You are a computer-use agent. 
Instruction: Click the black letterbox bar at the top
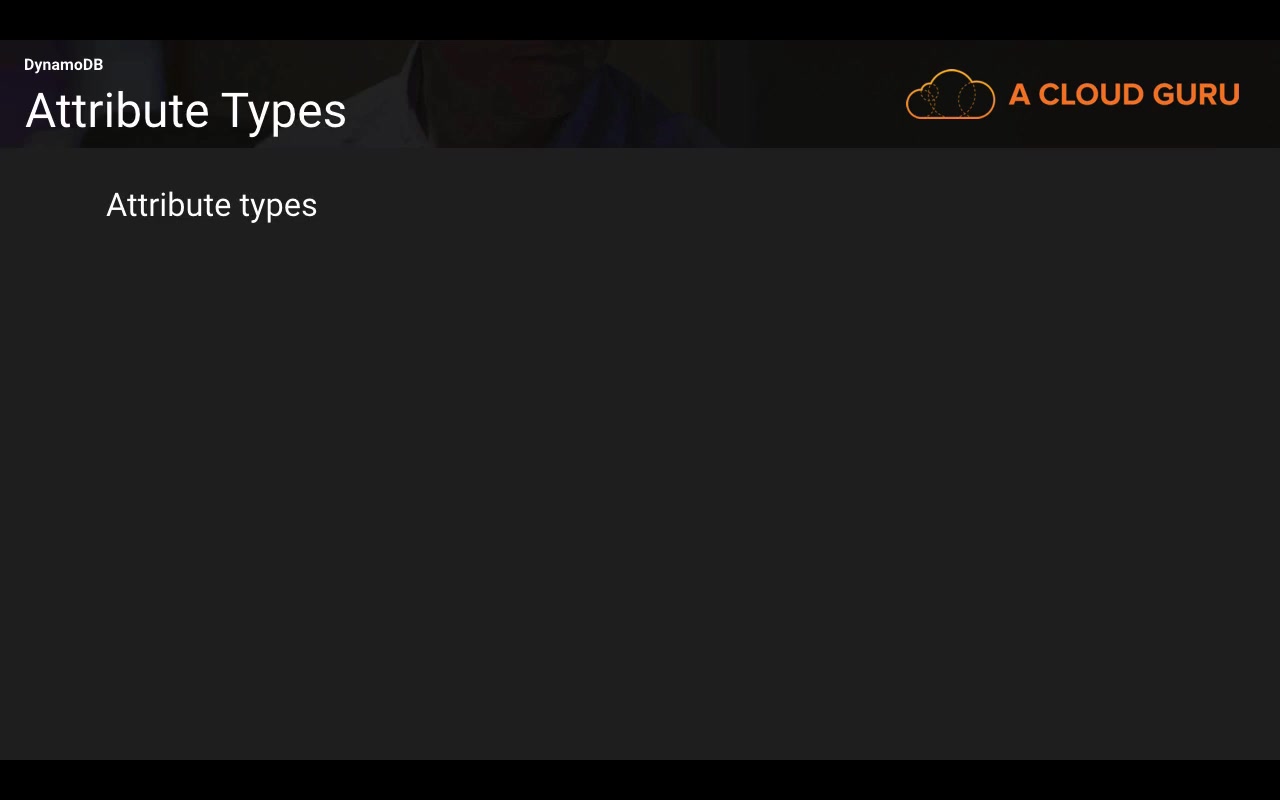point(640,19)
